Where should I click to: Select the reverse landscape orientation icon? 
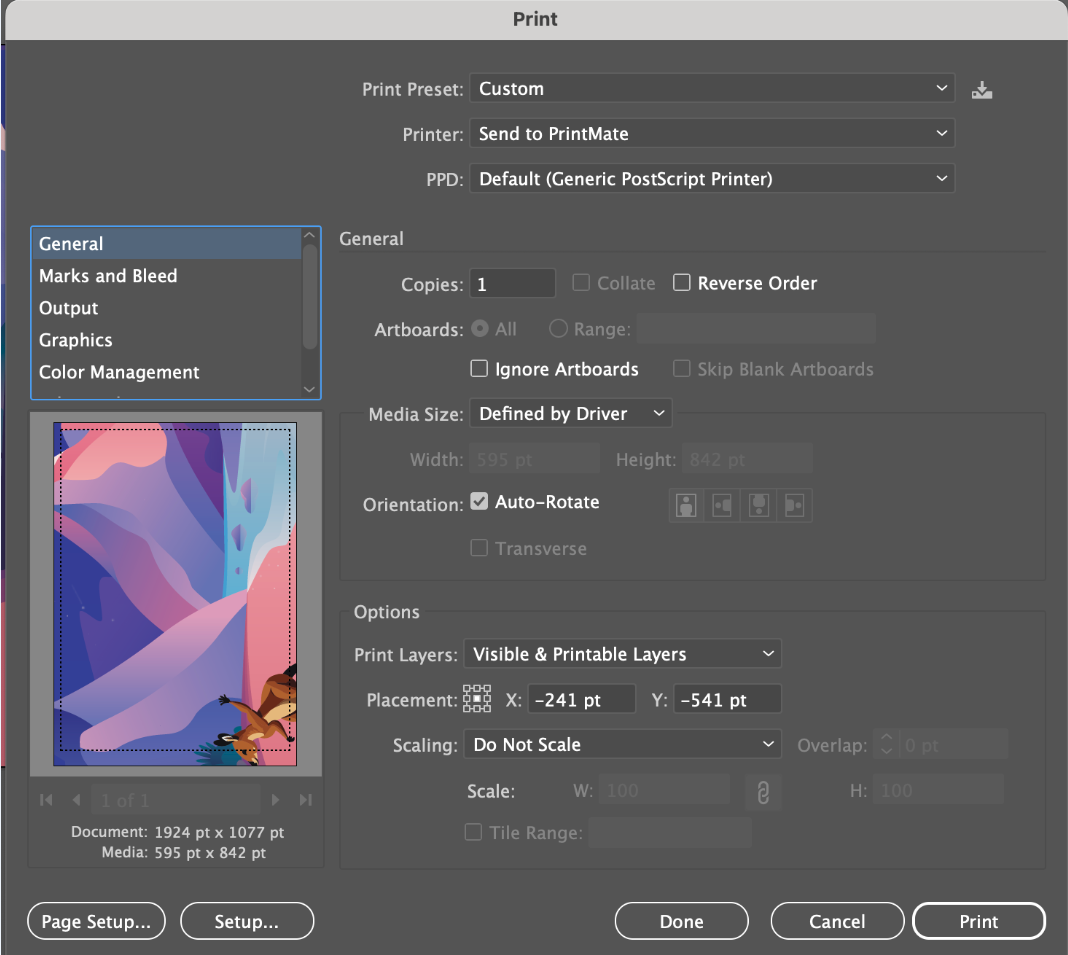pyautogui.click(x=794, y=505)
